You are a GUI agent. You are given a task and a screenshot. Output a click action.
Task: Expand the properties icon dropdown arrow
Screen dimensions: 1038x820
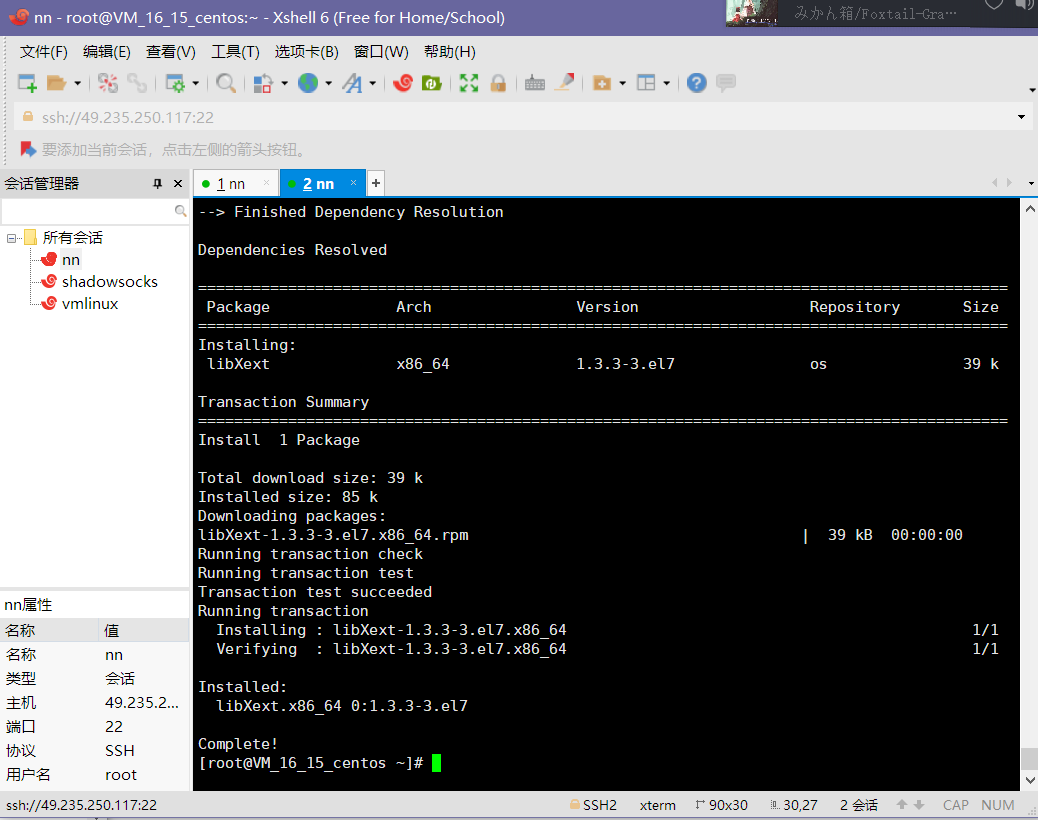pyautogui.click(x=195, y=83)
